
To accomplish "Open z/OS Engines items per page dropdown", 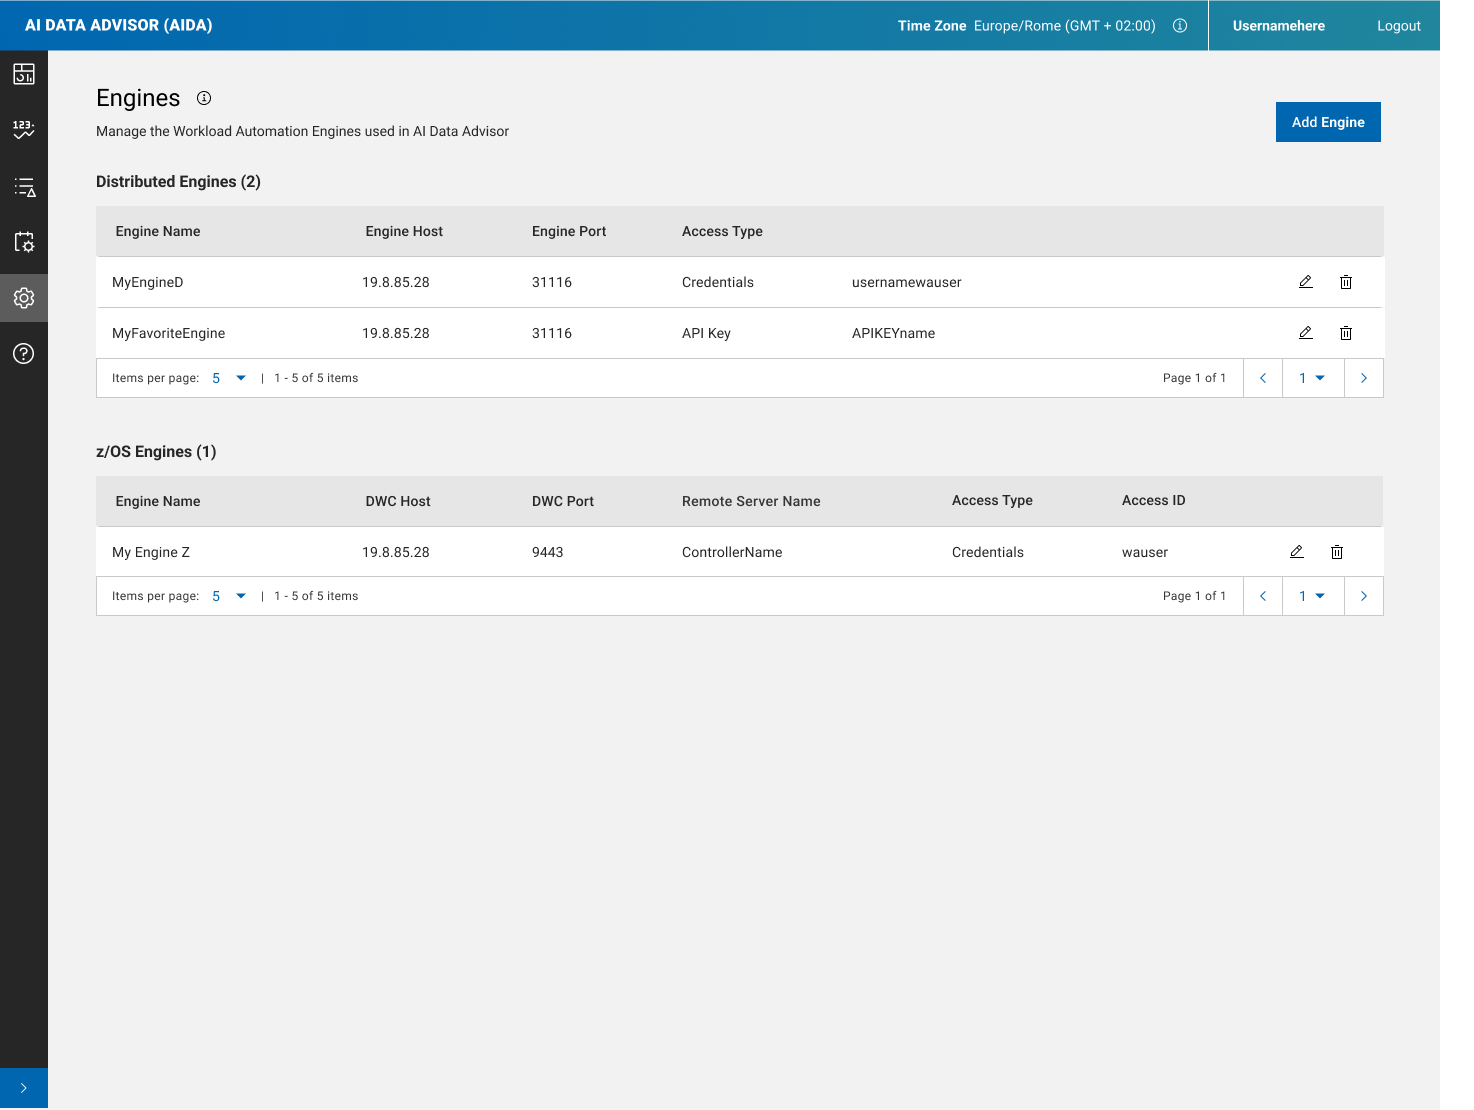I will pos(229,596).
